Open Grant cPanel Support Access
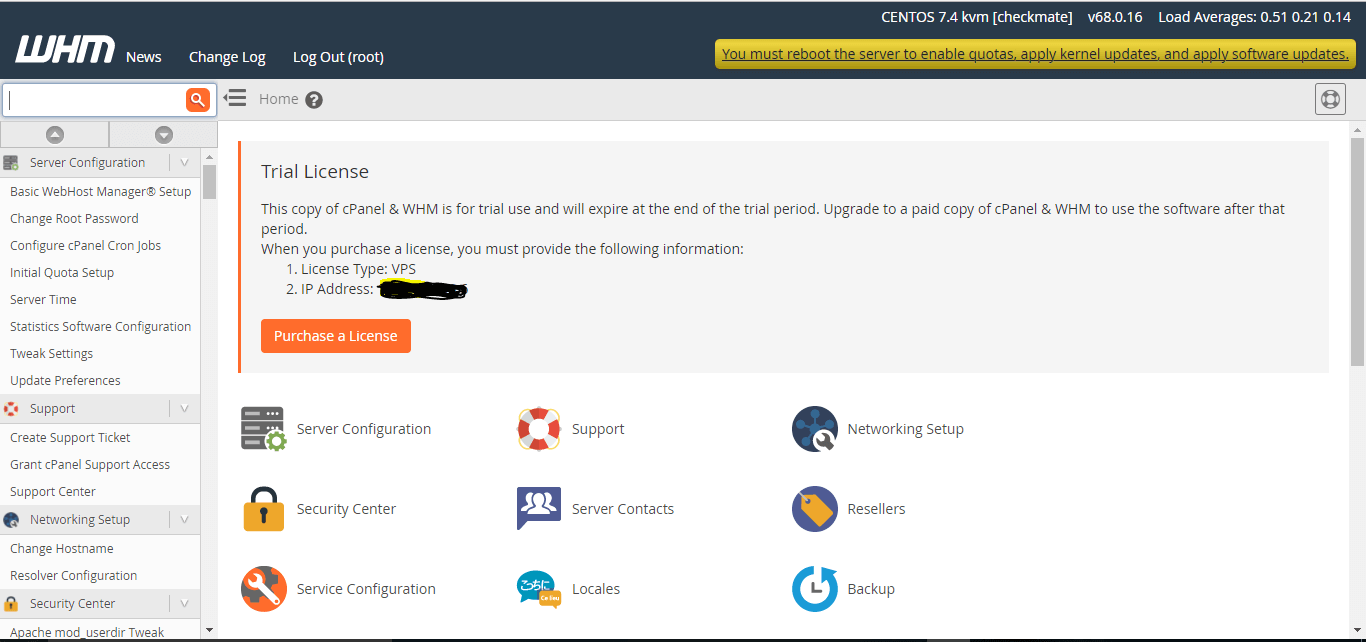The height and width of the screenshot is (642, 1366). (x=90, y=464)
